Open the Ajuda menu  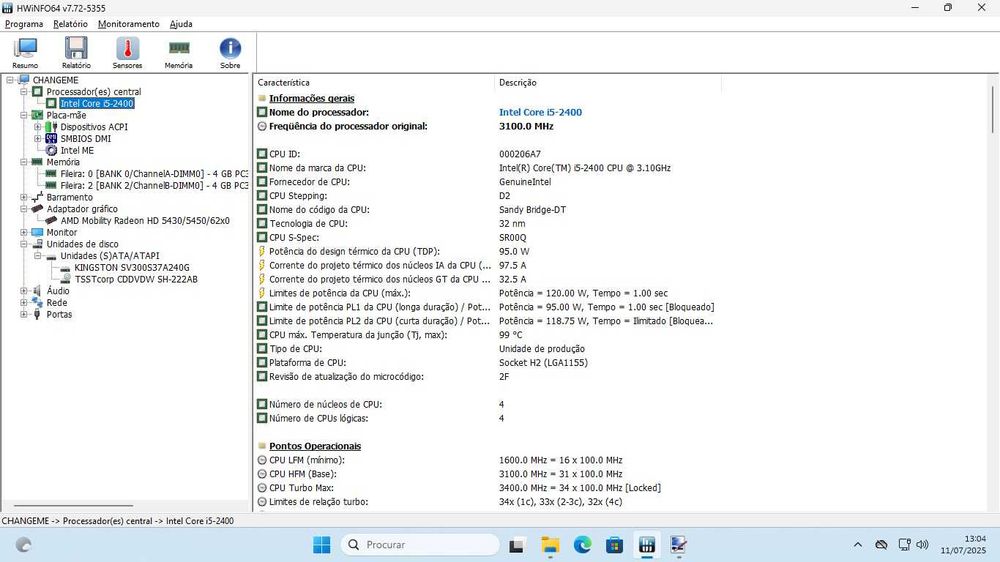tap(181, 24)
